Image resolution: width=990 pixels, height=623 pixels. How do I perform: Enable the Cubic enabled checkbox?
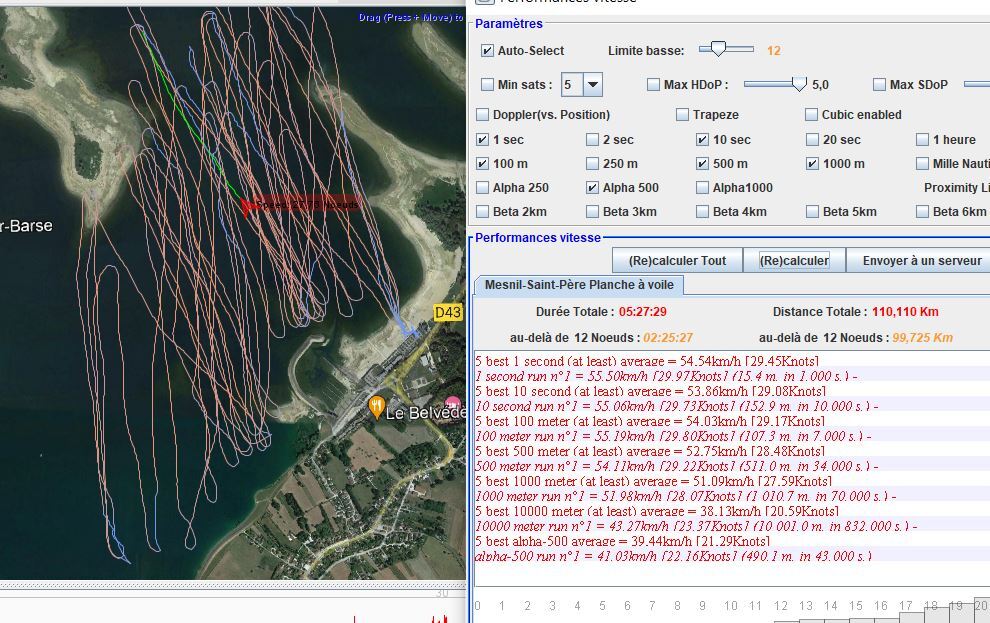point(811,115)
